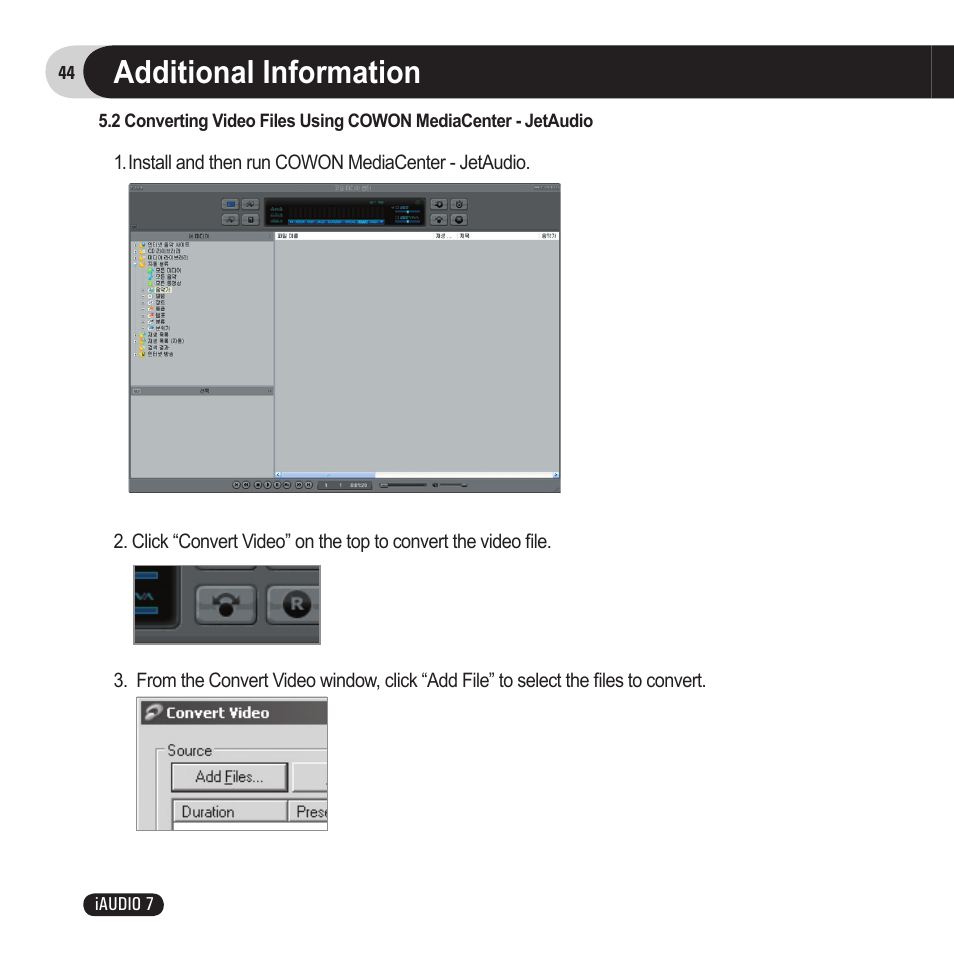Pause playback with the pause button
This screenshot has width=954, height=954.
click(277, 485)
